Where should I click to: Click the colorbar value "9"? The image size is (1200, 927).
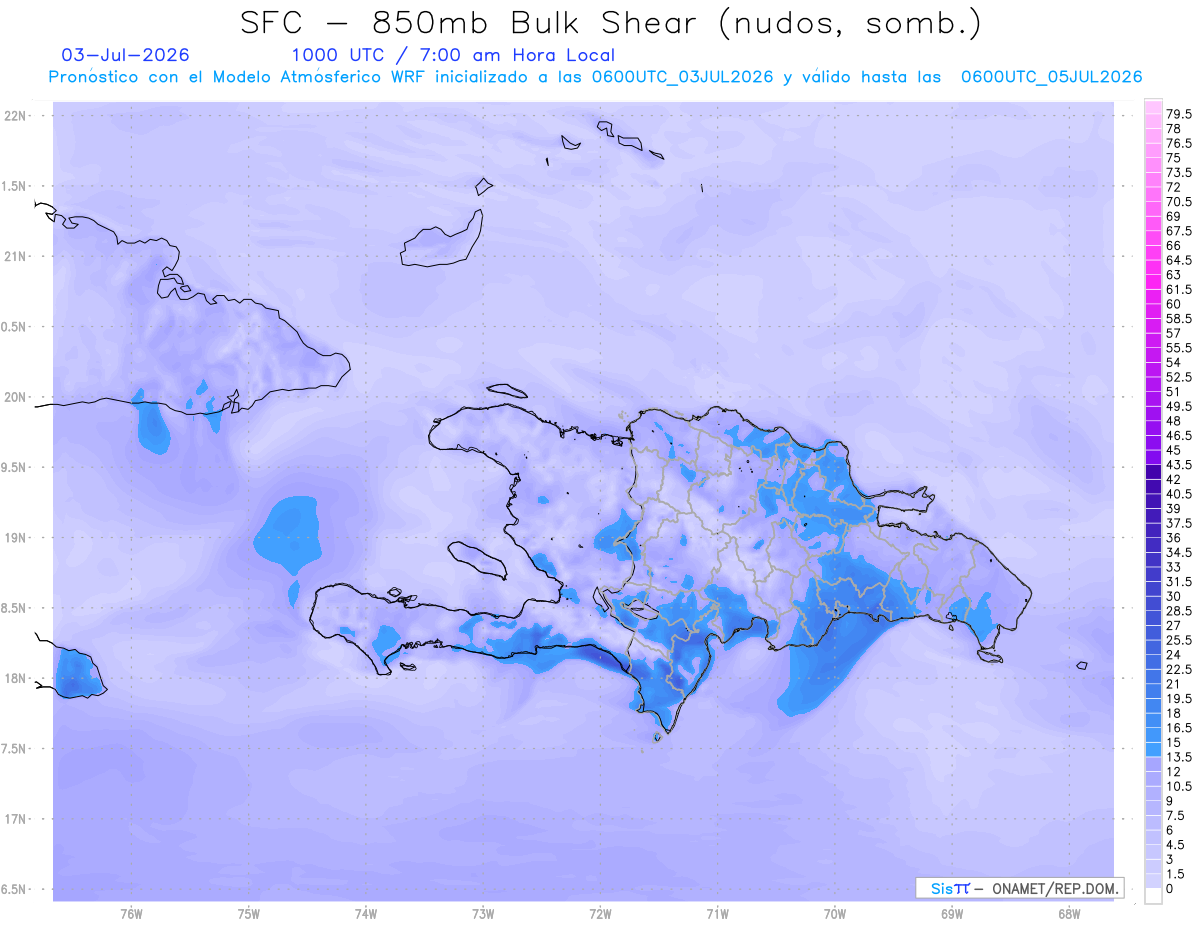[x=1170, y=801]
